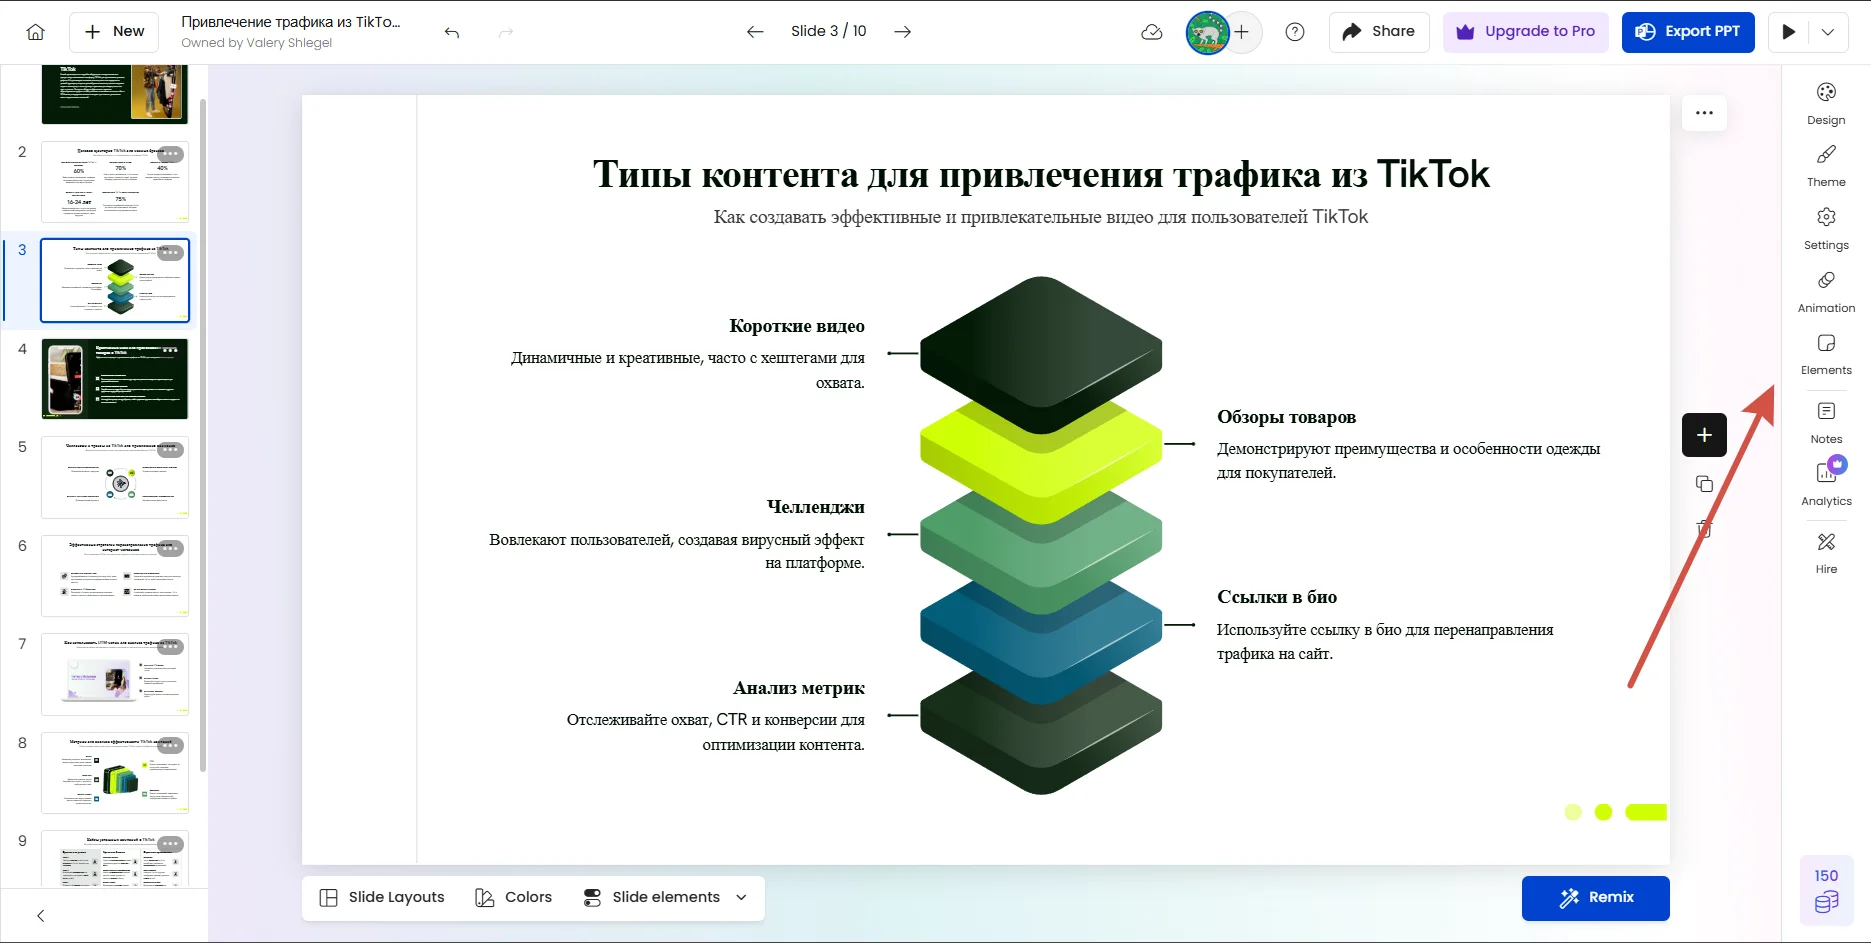Open the Theme panel
1871x943 pixels.
[1826, 166]
